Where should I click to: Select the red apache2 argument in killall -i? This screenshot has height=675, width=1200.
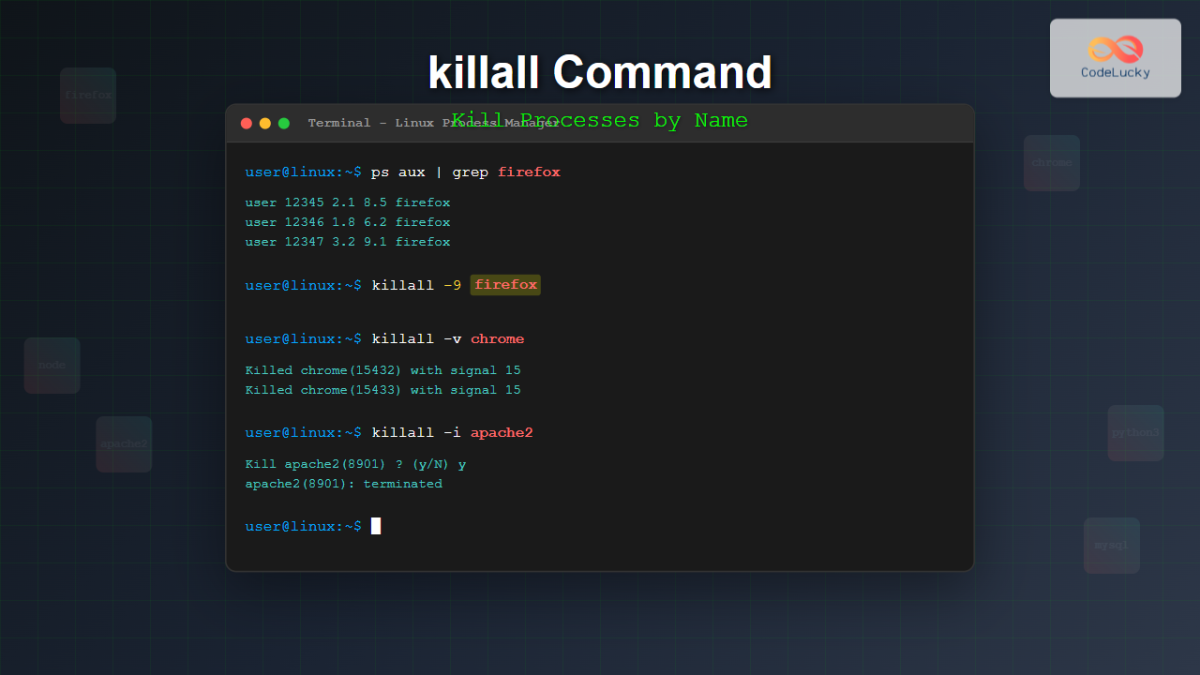coord(501,432)
